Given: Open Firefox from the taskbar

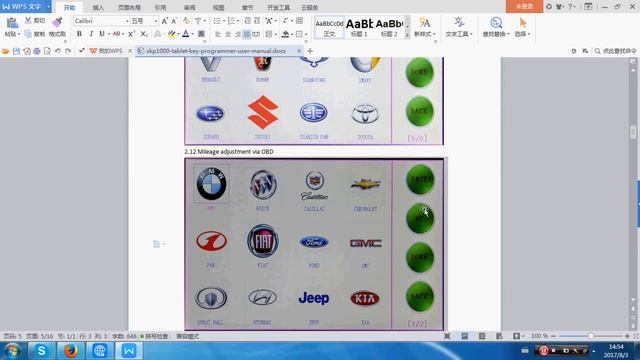Looking at the screenshot, I should 70,351.
